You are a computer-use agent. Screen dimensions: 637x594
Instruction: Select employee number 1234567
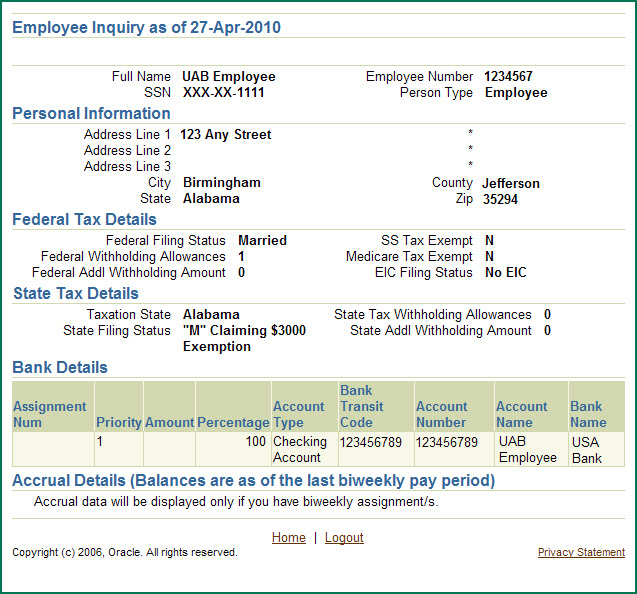click(508, 76)
